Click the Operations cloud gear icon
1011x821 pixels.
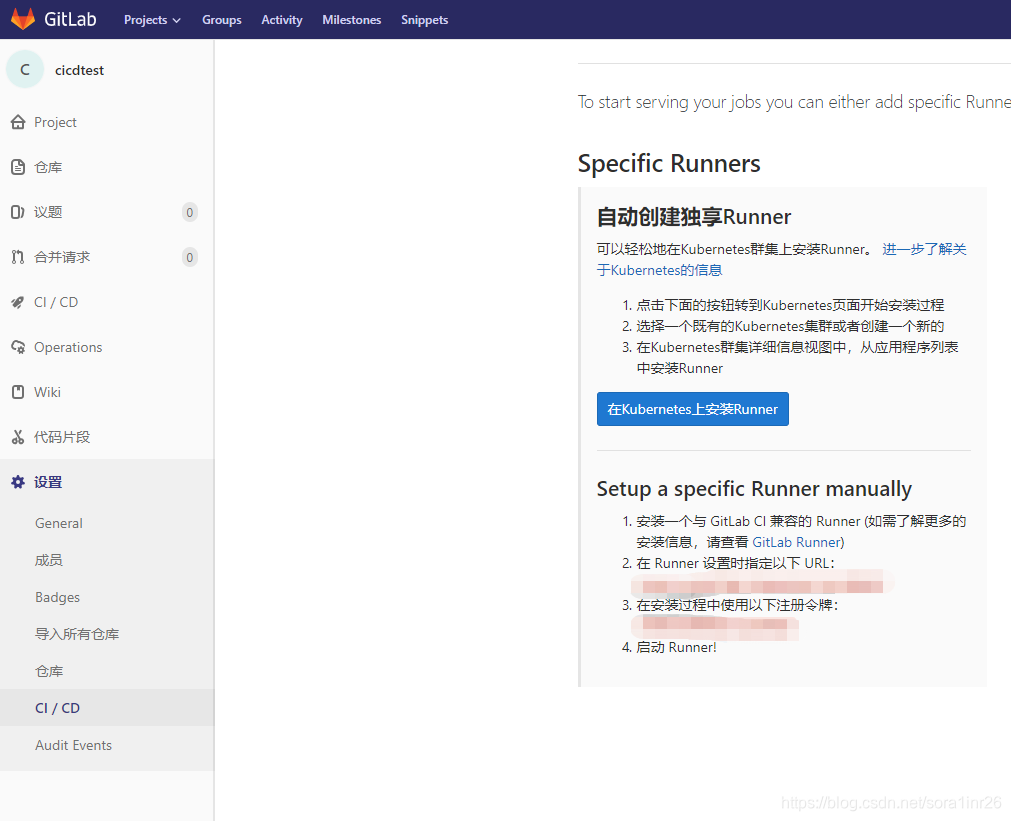coord(18,347)
